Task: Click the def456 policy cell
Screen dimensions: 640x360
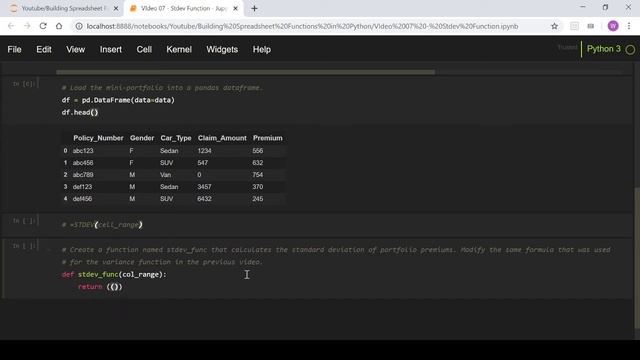Action: click(x=82, y=199)
